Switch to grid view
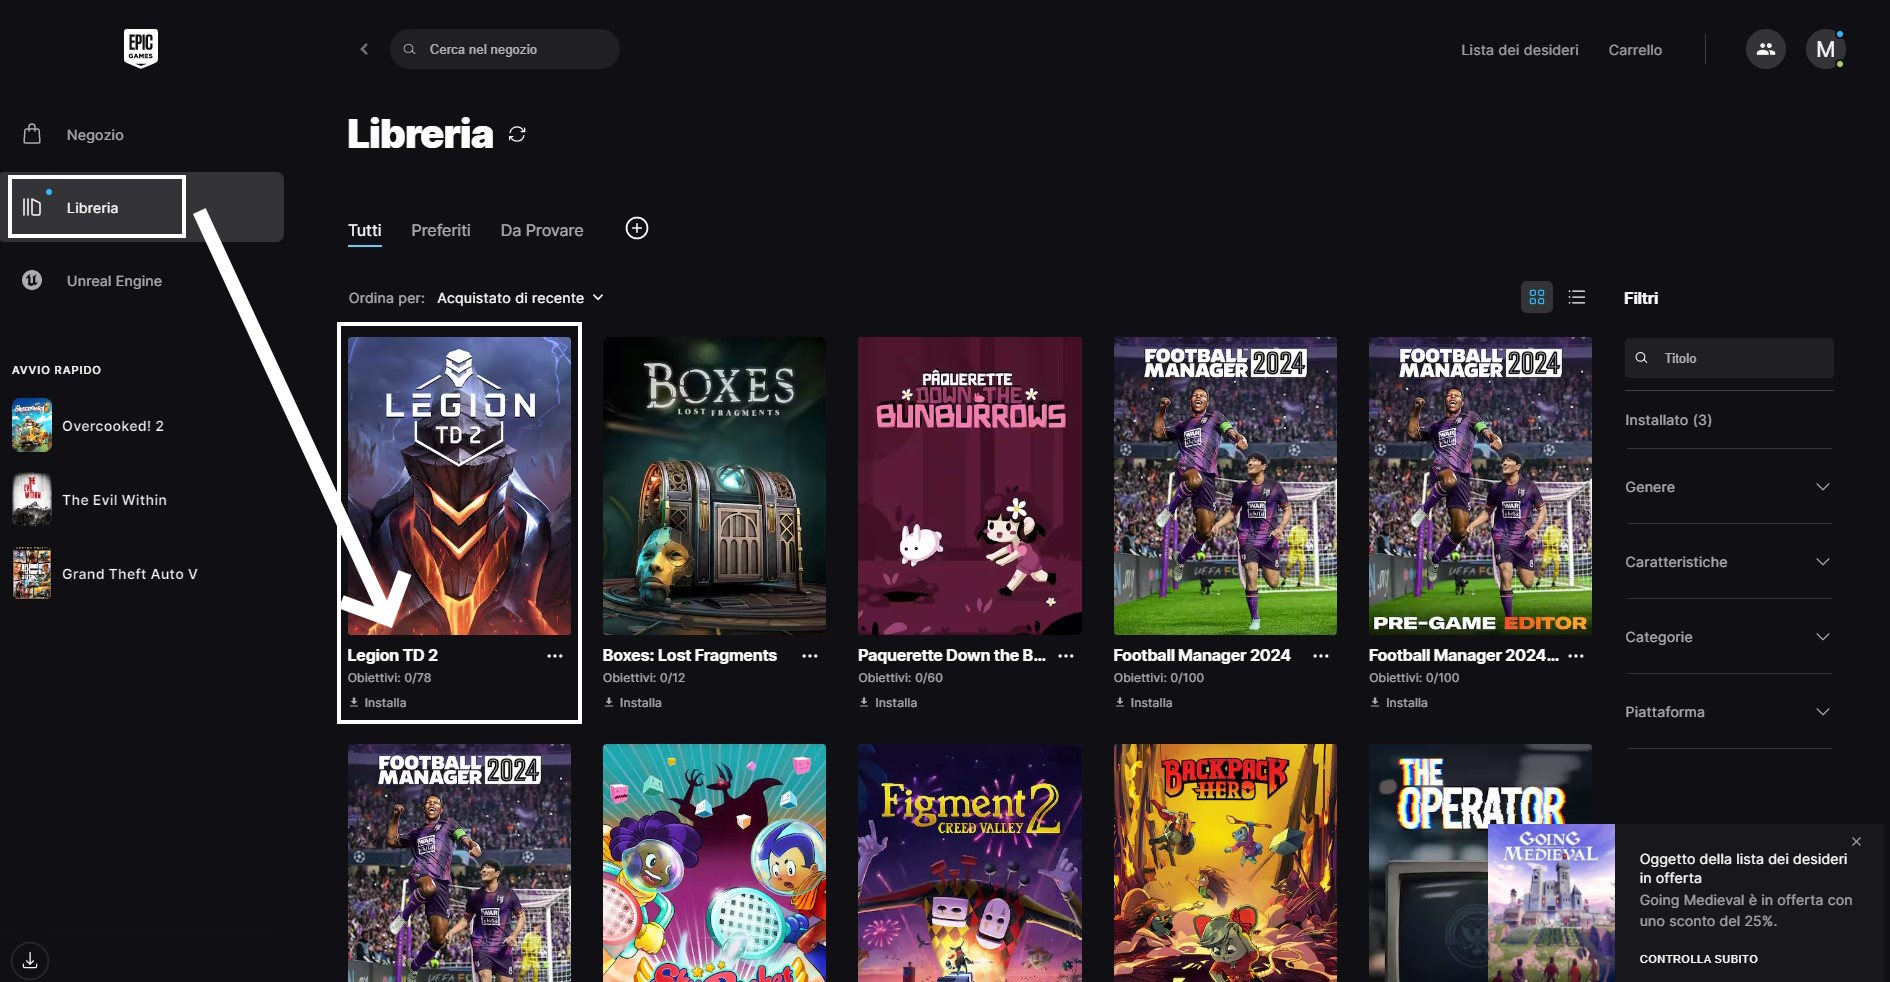 1537,297
